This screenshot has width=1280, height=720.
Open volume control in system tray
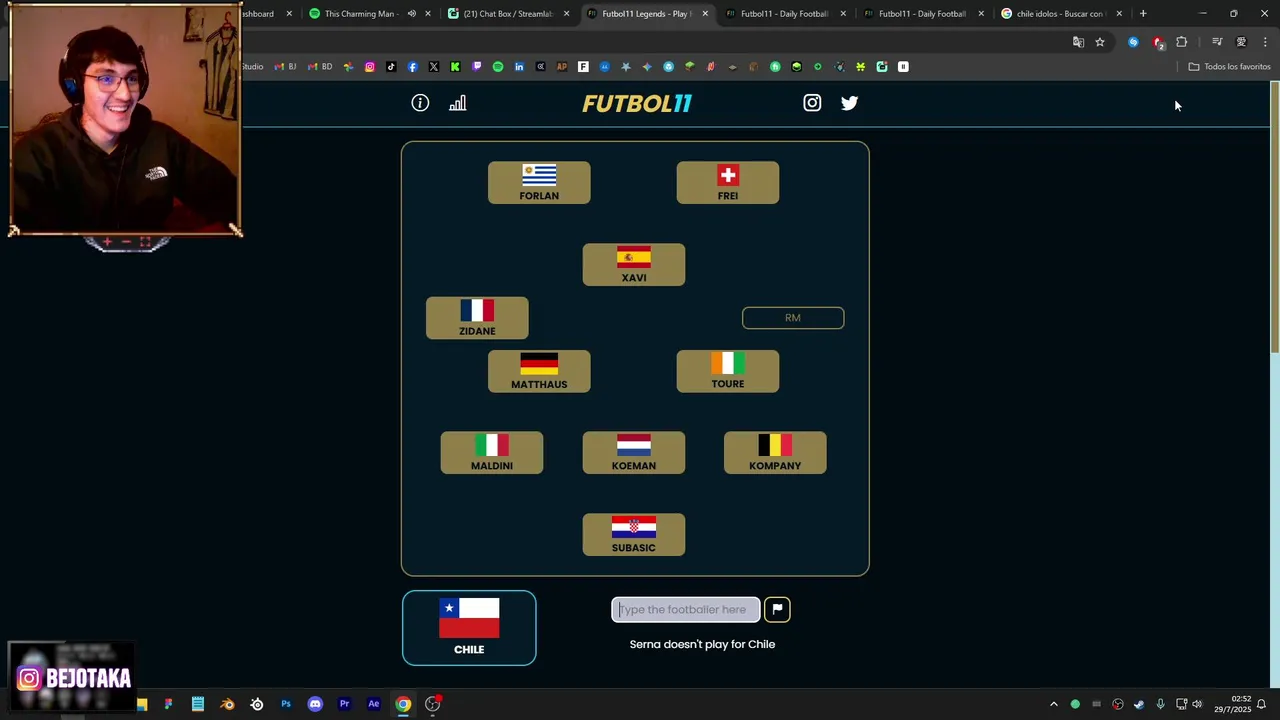[x=1197, y=704]
